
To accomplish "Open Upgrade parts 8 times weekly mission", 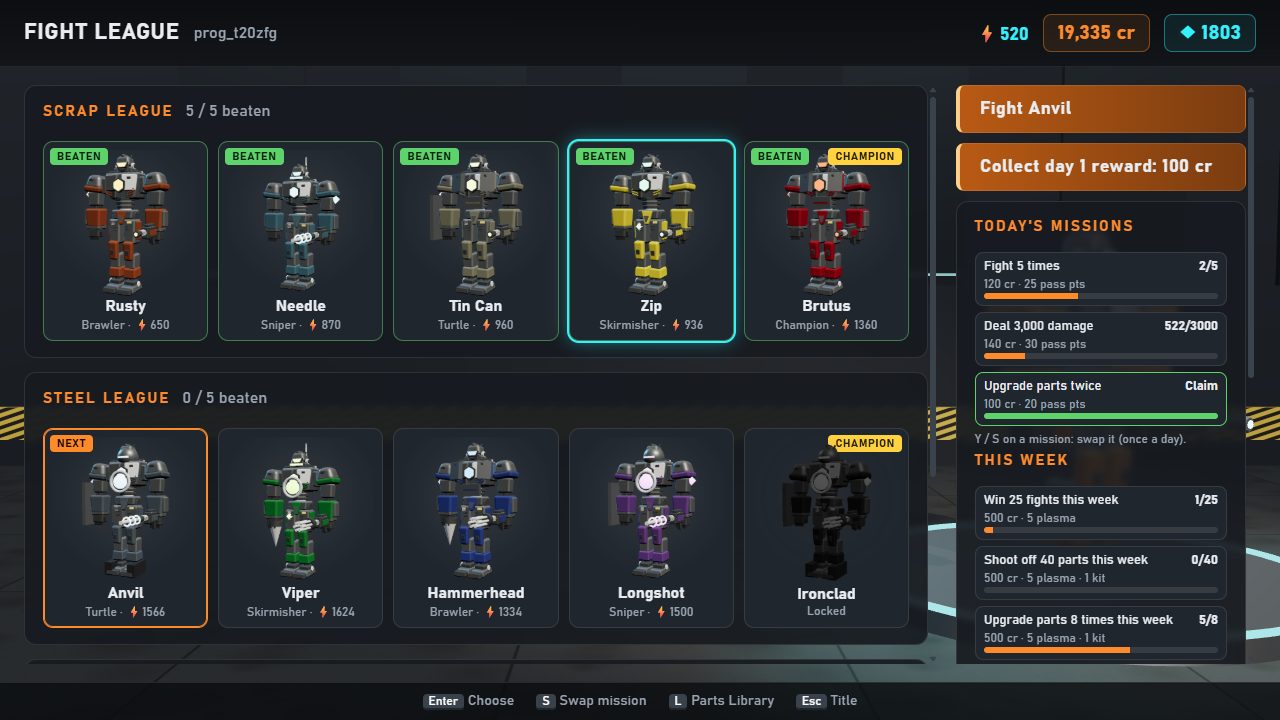I will [1100, 632].
